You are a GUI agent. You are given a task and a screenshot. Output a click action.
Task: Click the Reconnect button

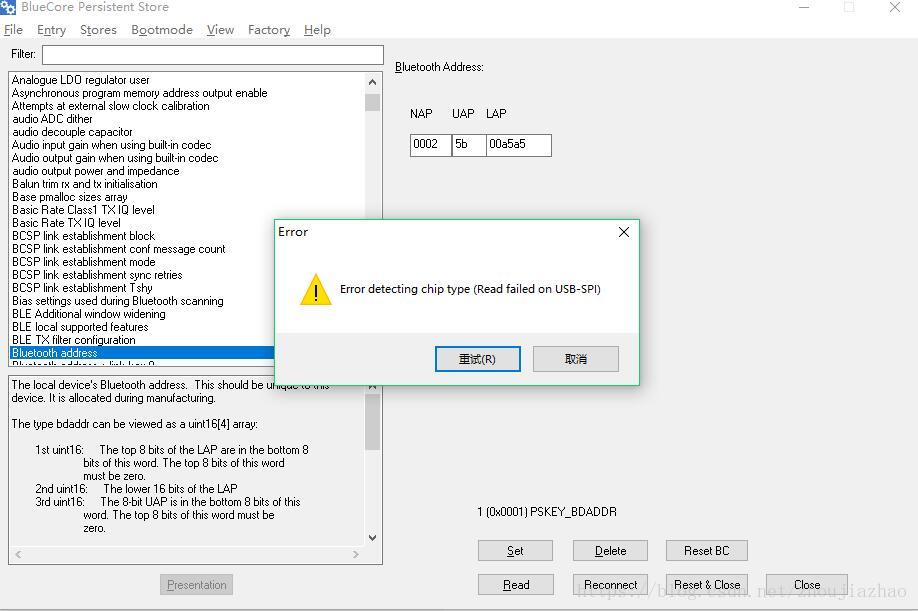[x=610, y=585]
